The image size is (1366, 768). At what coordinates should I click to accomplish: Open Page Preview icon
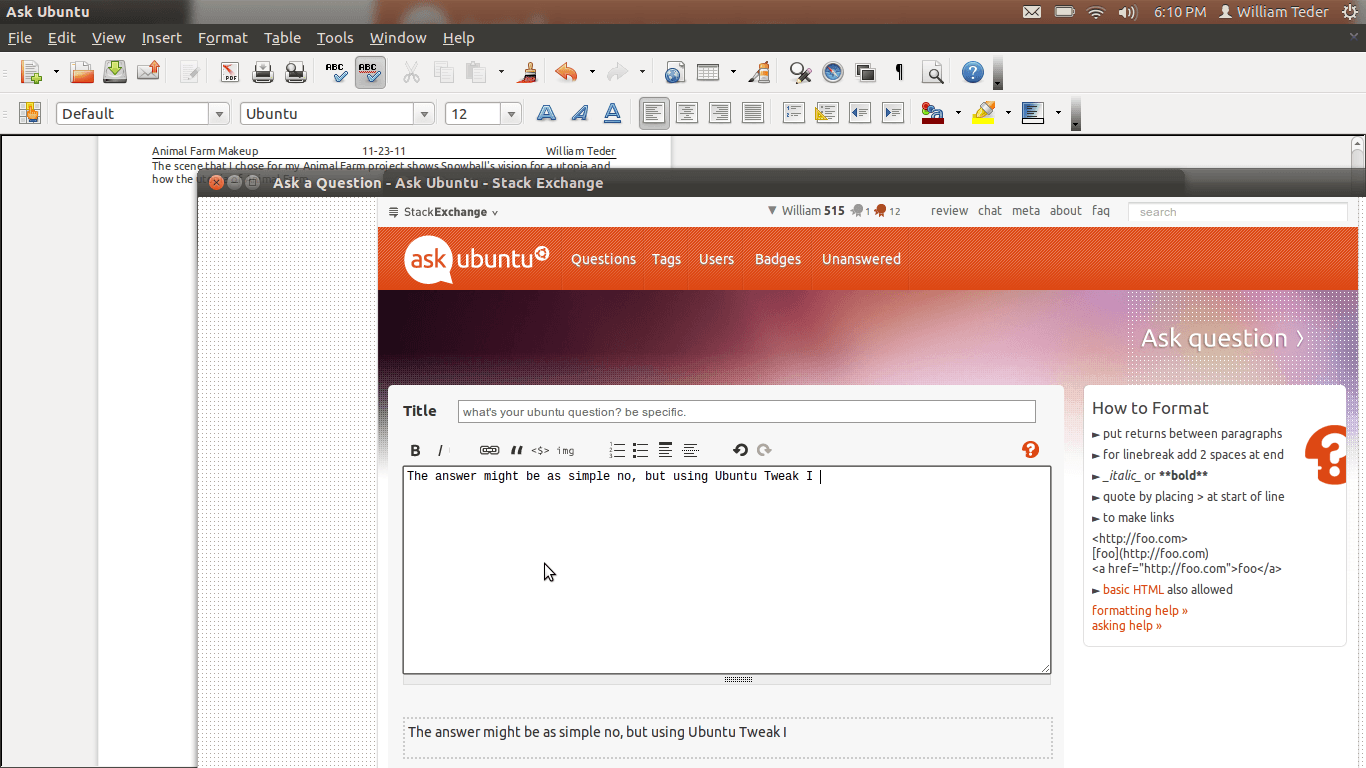point(296,72)
